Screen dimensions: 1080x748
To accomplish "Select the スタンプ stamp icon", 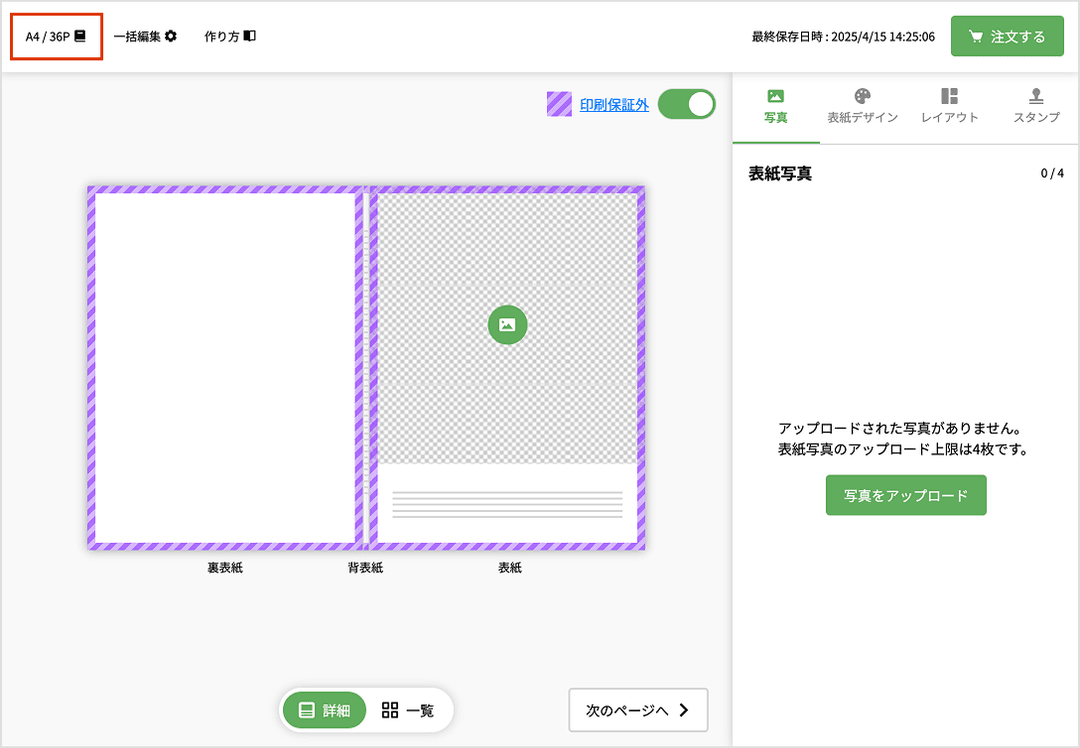I will coord(1036,96).
